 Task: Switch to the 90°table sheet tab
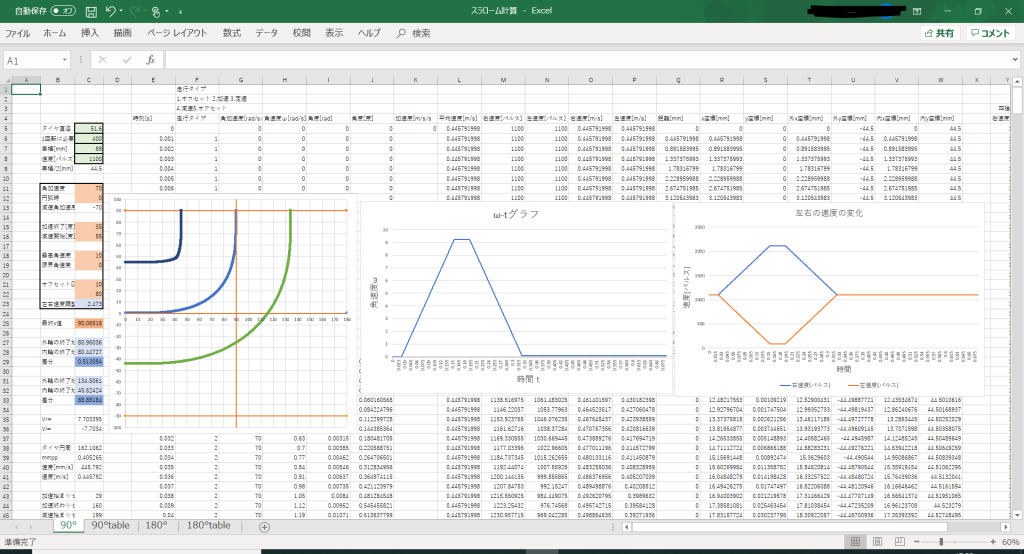click(110, 526)
